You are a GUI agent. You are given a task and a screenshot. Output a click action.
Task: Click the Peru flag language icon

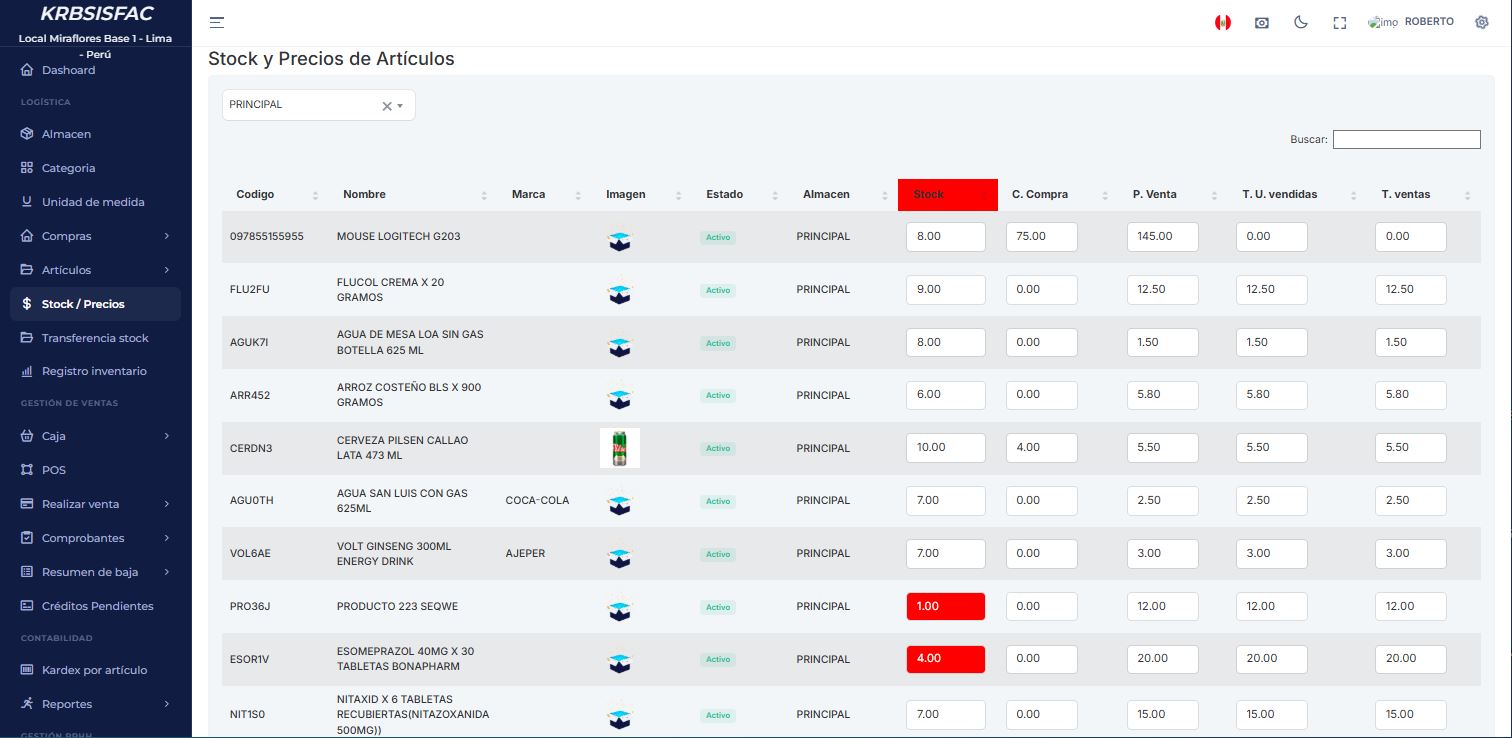(x=1222, y=22)
